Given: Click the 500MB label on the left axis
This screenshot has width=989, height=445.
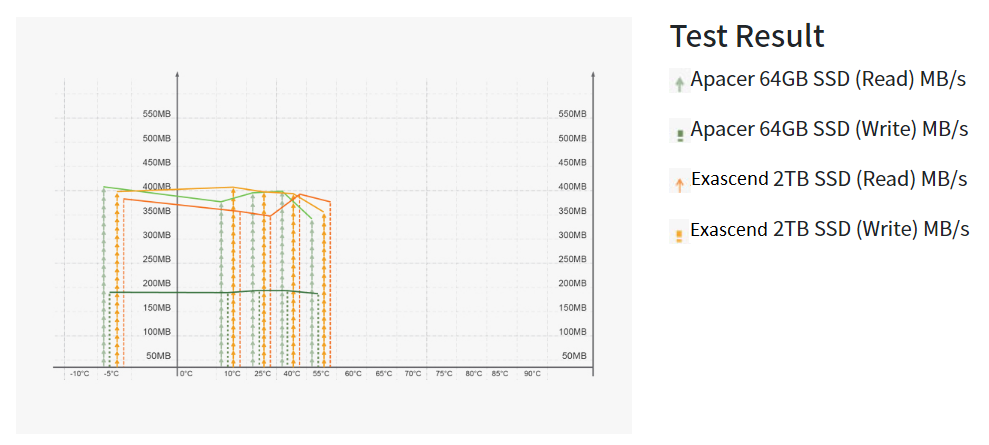Looking at the screenshot, I should click(156, 139).
